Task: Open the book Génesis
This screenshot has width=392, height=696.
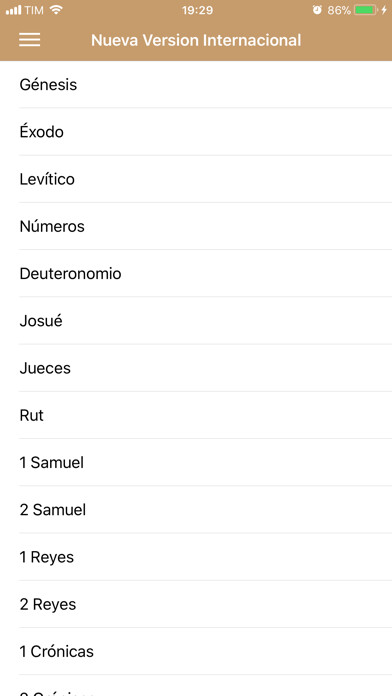Action: [x=196, y=84]
